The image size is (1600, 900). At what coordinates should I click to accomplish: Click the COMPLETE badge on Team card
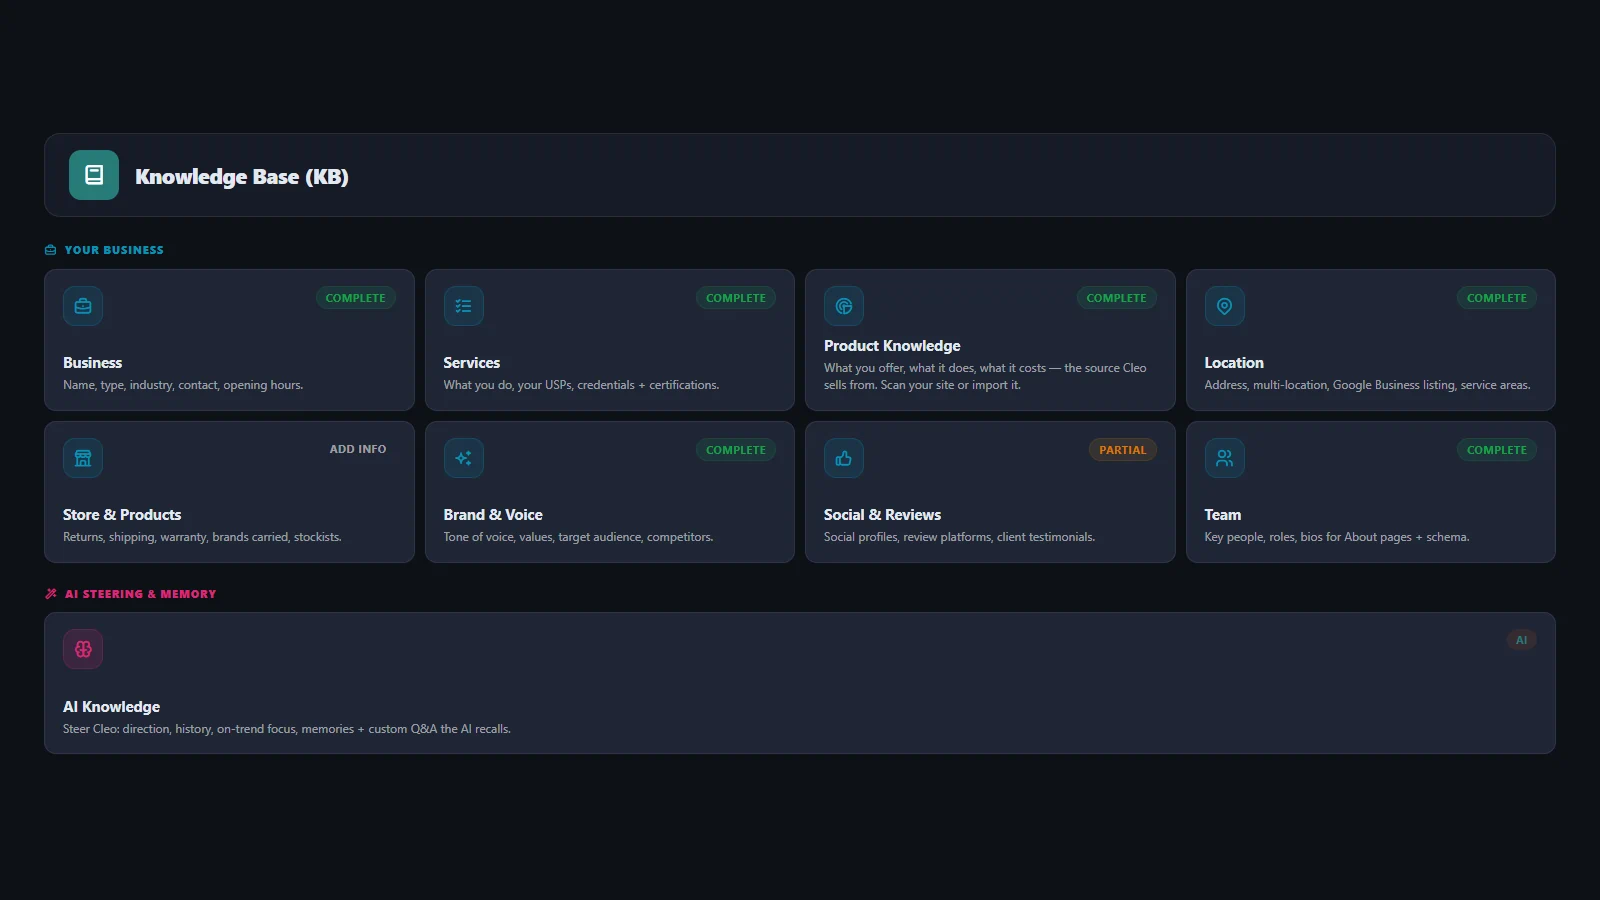[1497, 450]
